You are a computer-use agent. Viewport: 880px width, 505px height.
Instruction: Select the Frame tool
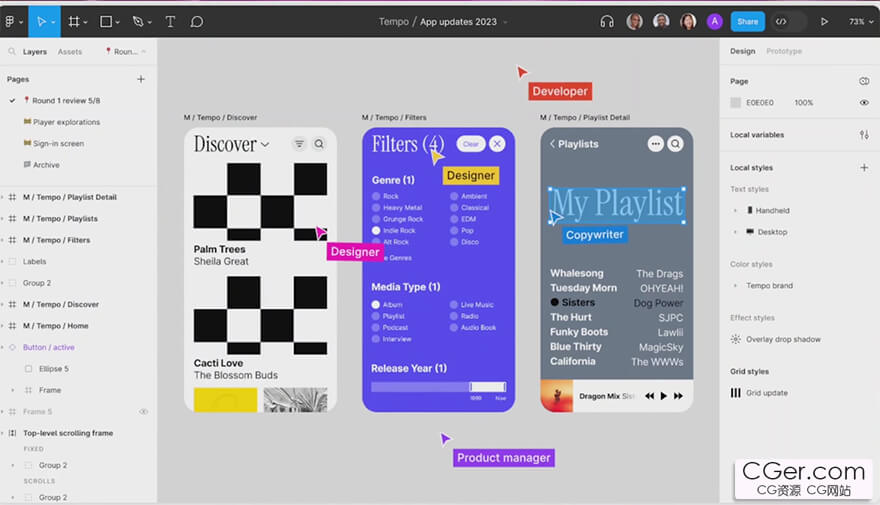pos(74,21)
